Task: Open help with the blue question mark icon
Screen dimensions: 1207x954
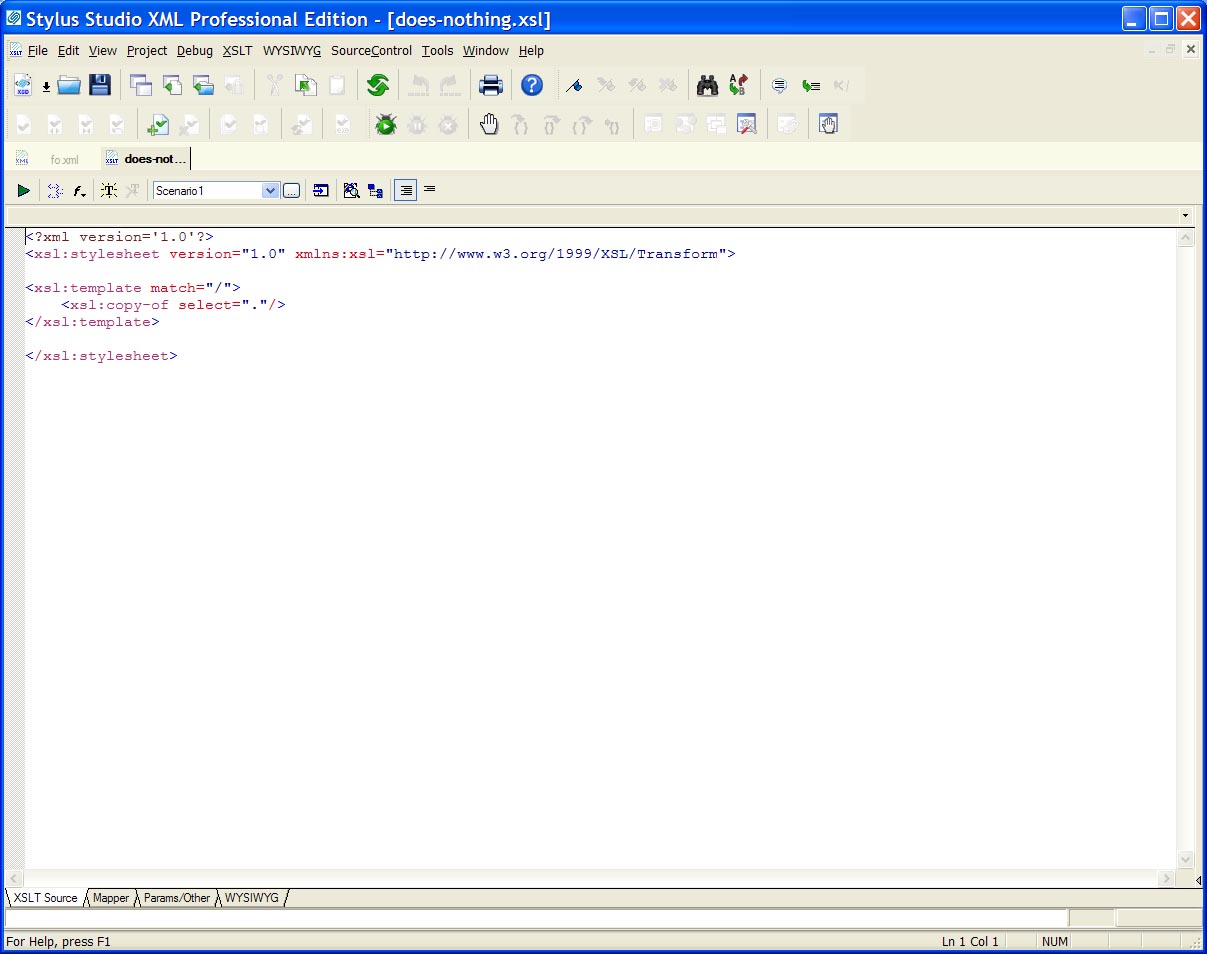Action: [532, 86]
